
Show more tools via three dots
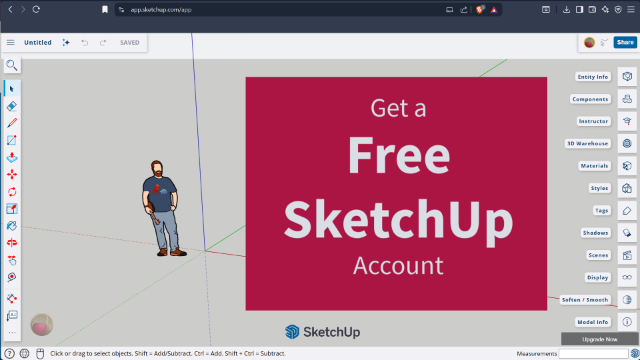tap(12, 333)
